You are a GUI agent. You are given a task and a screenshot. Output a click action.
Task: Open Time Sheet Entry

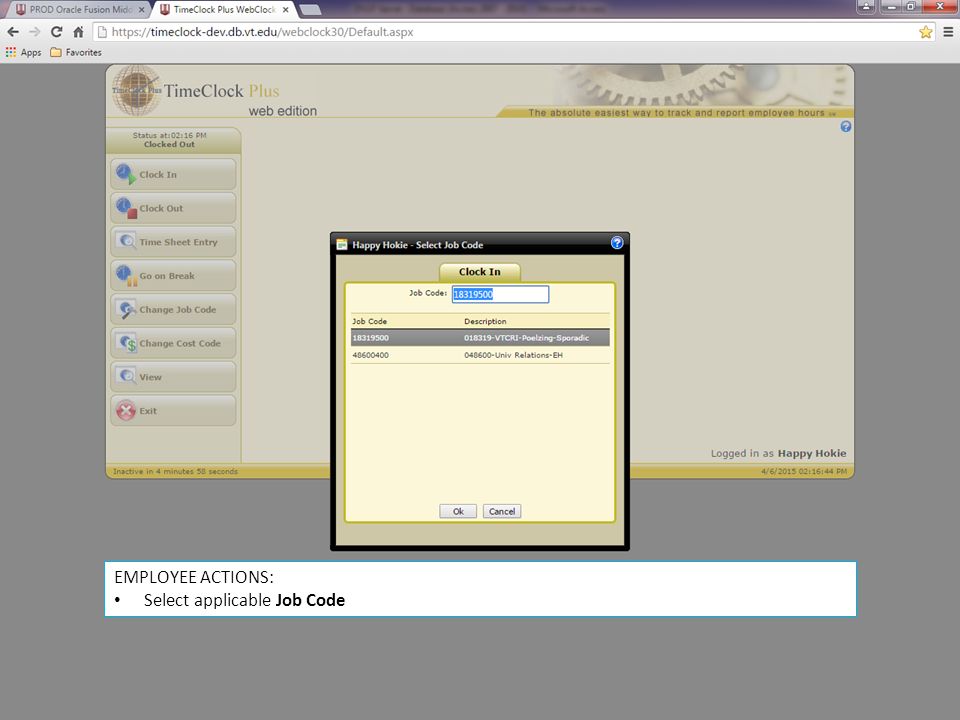coord(173,242)
